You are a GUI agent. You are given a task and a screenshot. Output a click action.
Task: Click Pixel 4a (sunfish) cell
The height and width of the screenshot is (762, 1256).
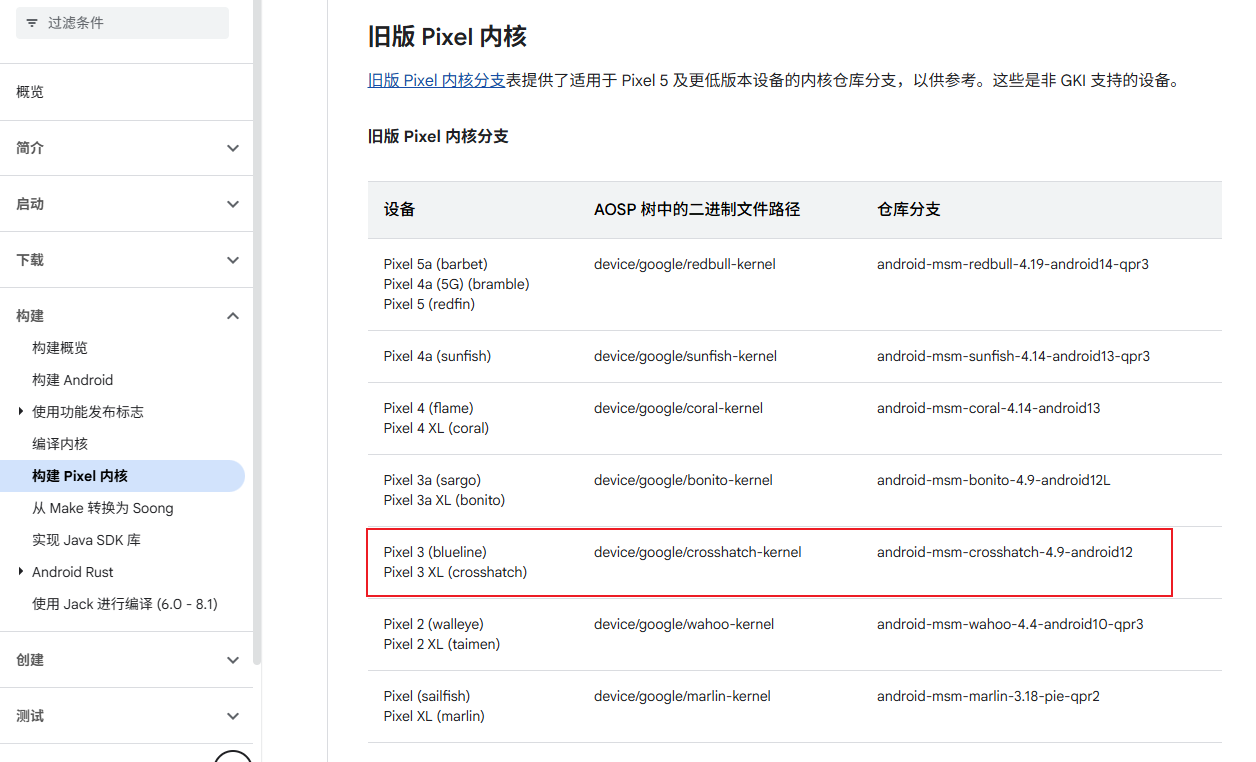437,356
